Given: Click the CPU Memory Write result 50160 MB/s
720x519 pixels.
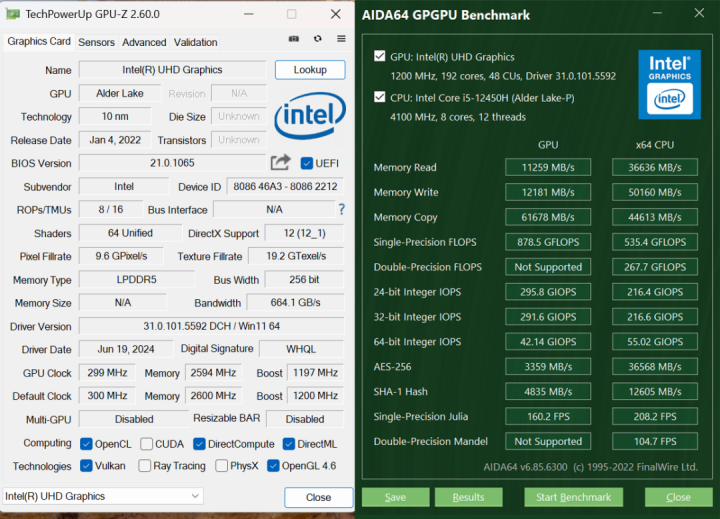Looking at the screenshot, I should 655,192.
